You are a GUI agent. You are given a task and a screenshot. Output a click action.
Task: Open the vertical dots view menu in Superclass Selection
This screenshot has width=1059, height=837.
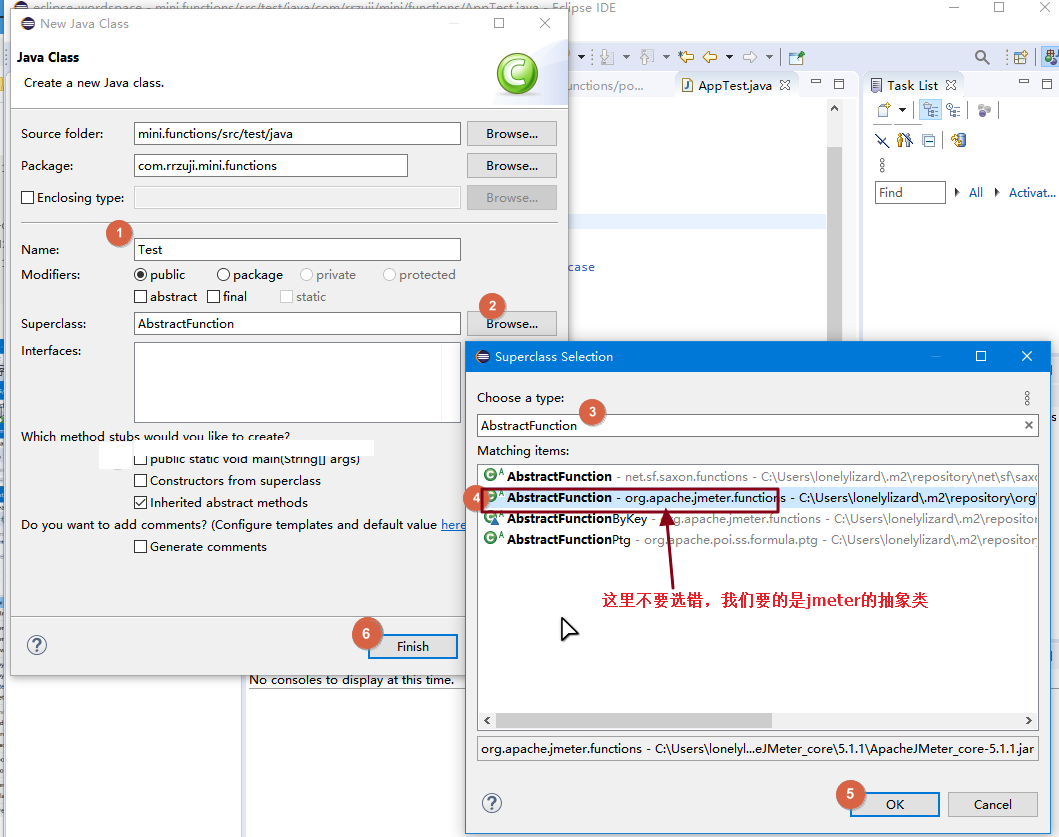1026,398
